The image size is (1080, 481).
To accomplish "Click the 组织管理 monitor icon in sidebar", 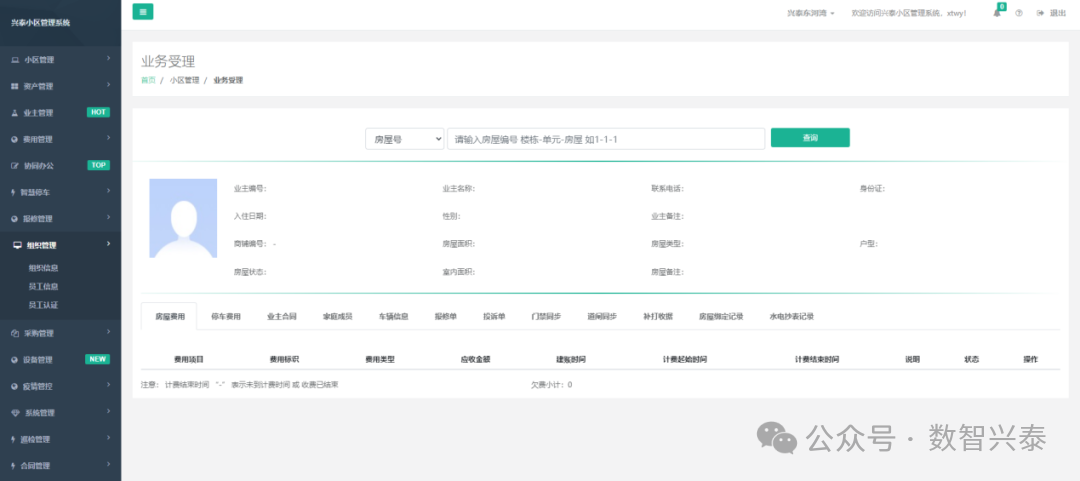I will (x=16, y=245).
